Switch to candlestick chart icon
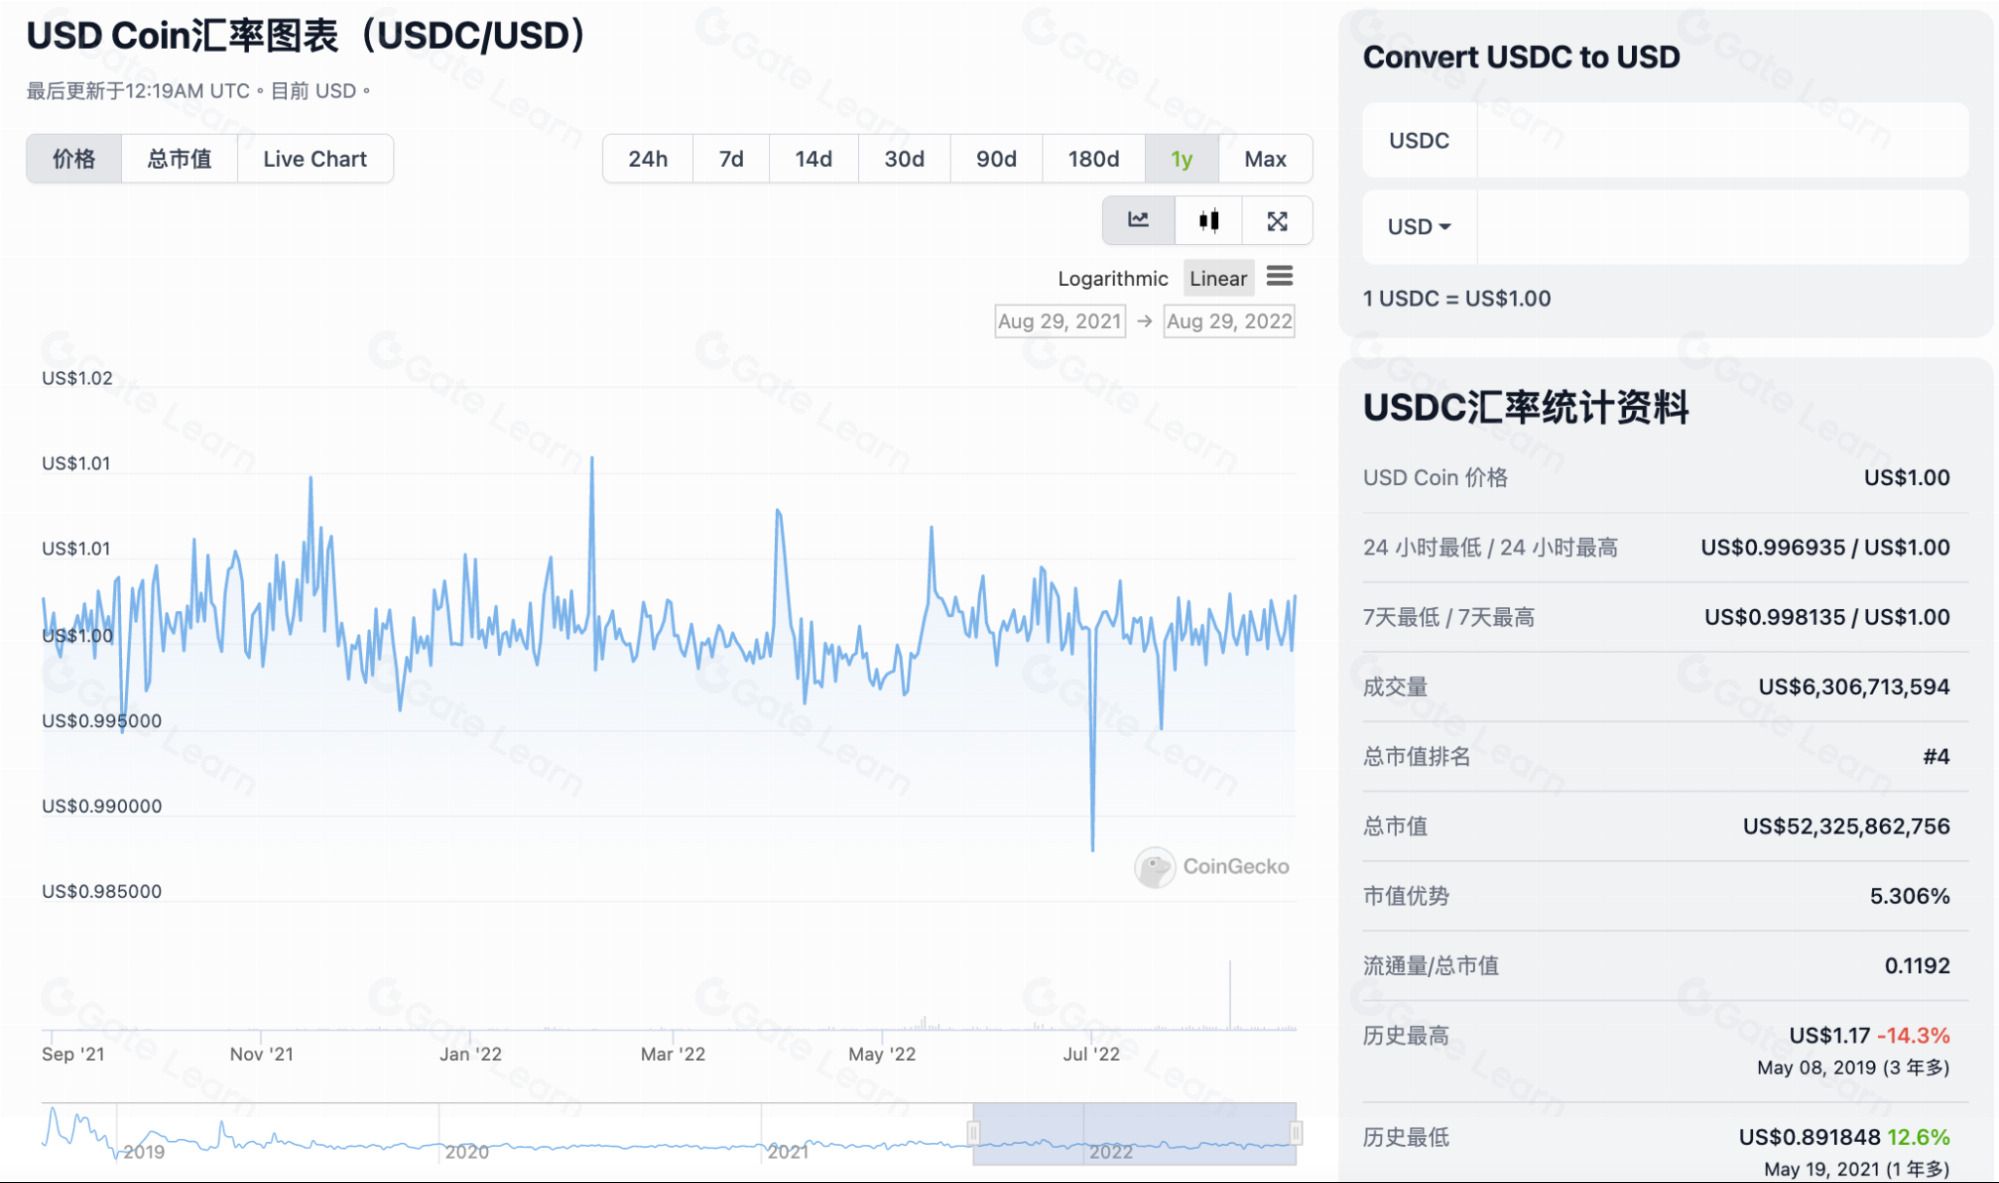 click(x=1208, y=221)
